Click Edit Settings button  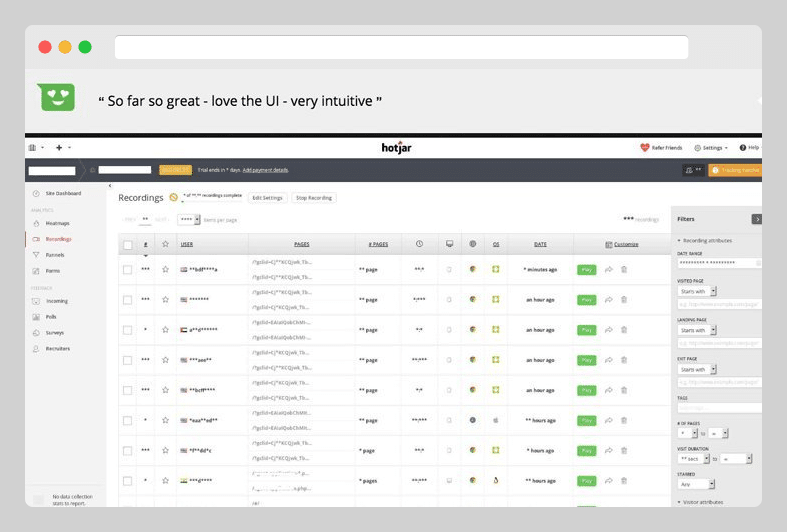click(x=268, y=198)
